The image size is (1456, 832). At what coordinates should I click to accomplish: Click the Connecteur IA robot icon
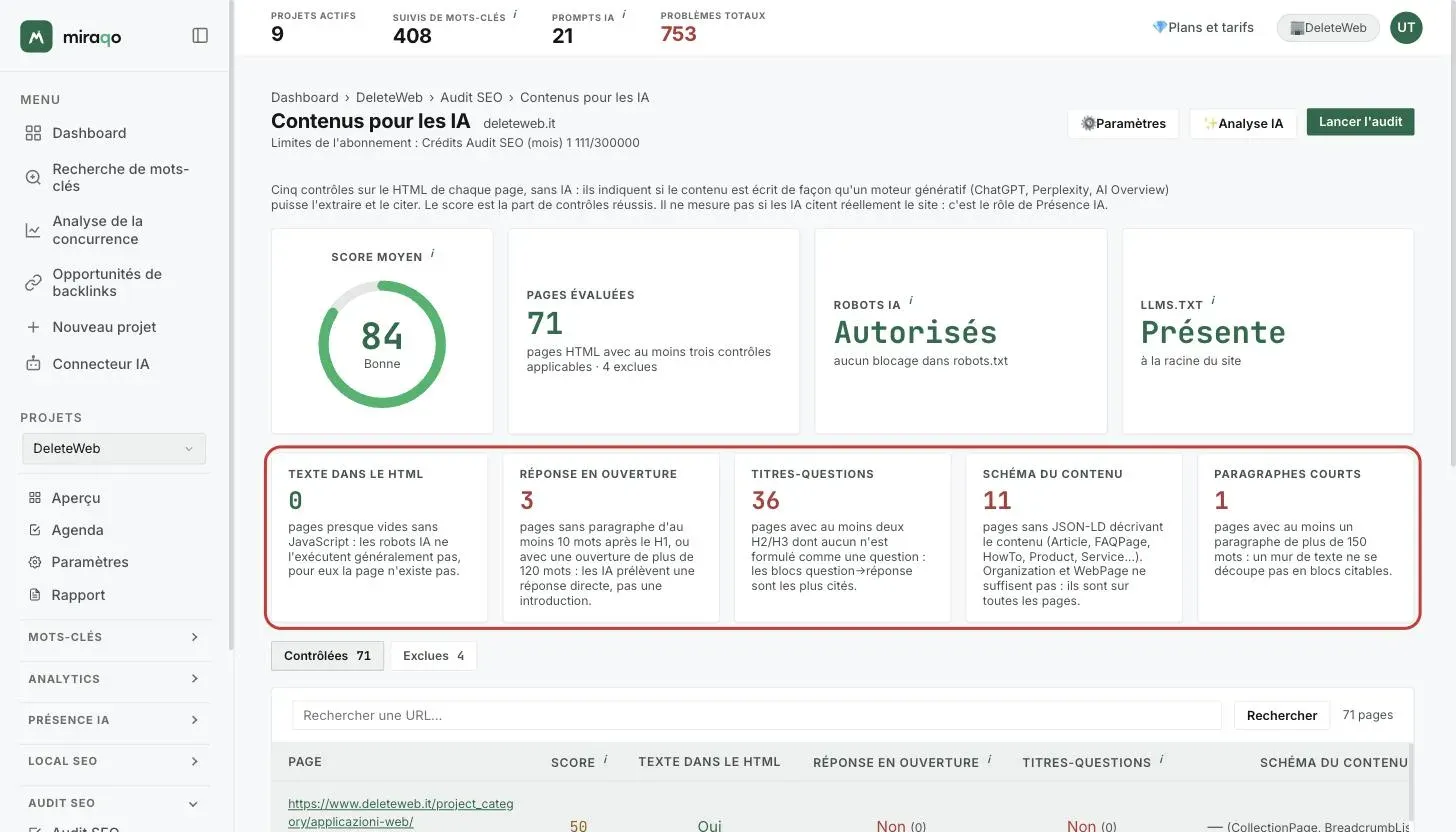(33, 363)
